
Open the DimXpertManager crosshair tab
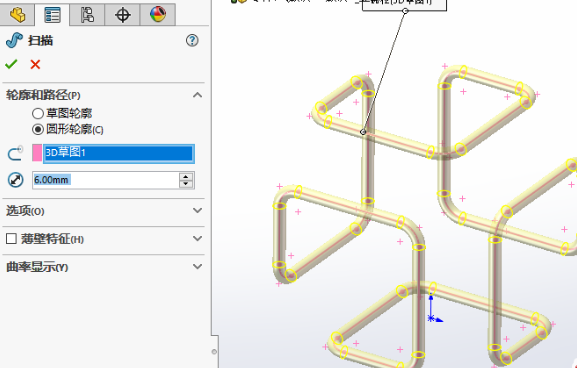(x=123, y=15)
